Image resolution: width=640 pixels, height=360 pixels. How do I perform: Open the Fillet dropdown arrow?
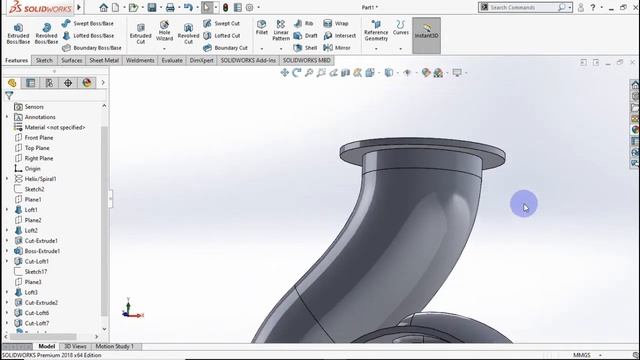(262, 49)
